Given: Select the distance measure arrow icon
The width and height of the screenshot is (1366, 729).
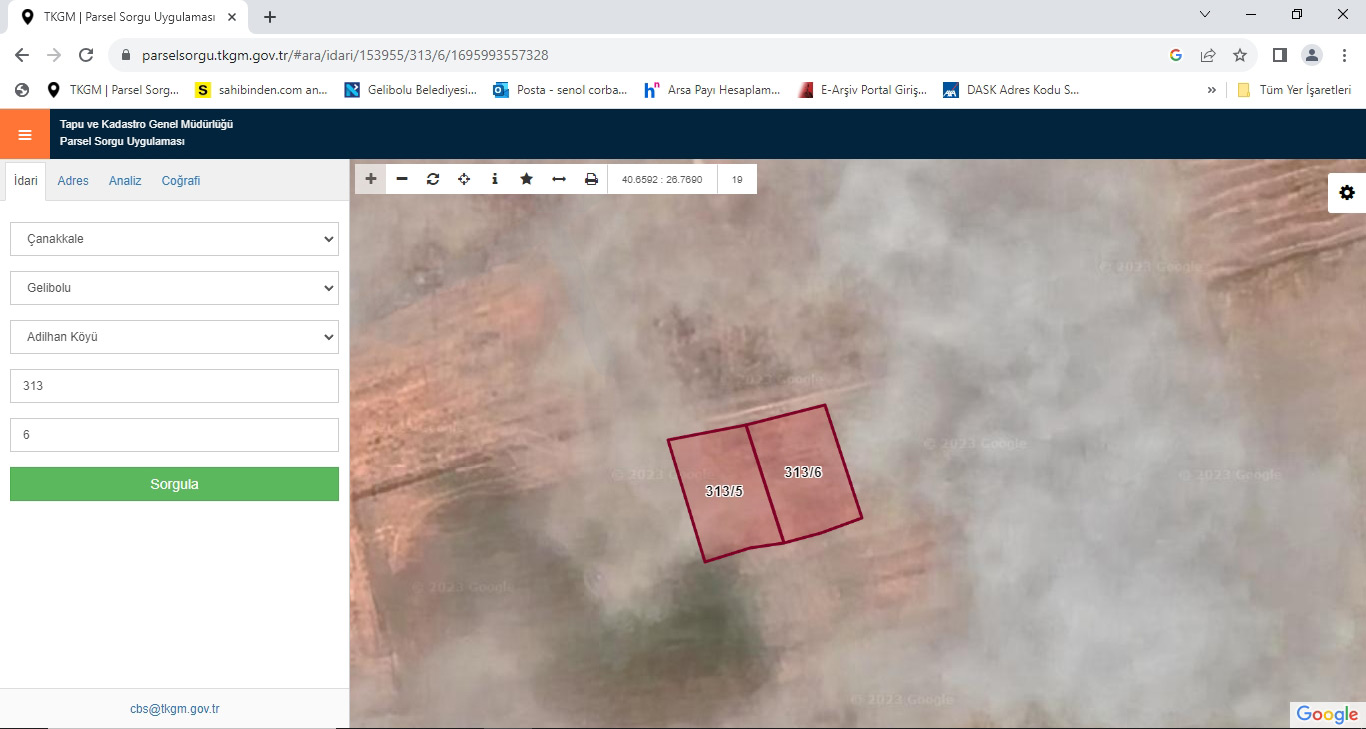Looking at the screenshot, I should click(x=559, y=179).
